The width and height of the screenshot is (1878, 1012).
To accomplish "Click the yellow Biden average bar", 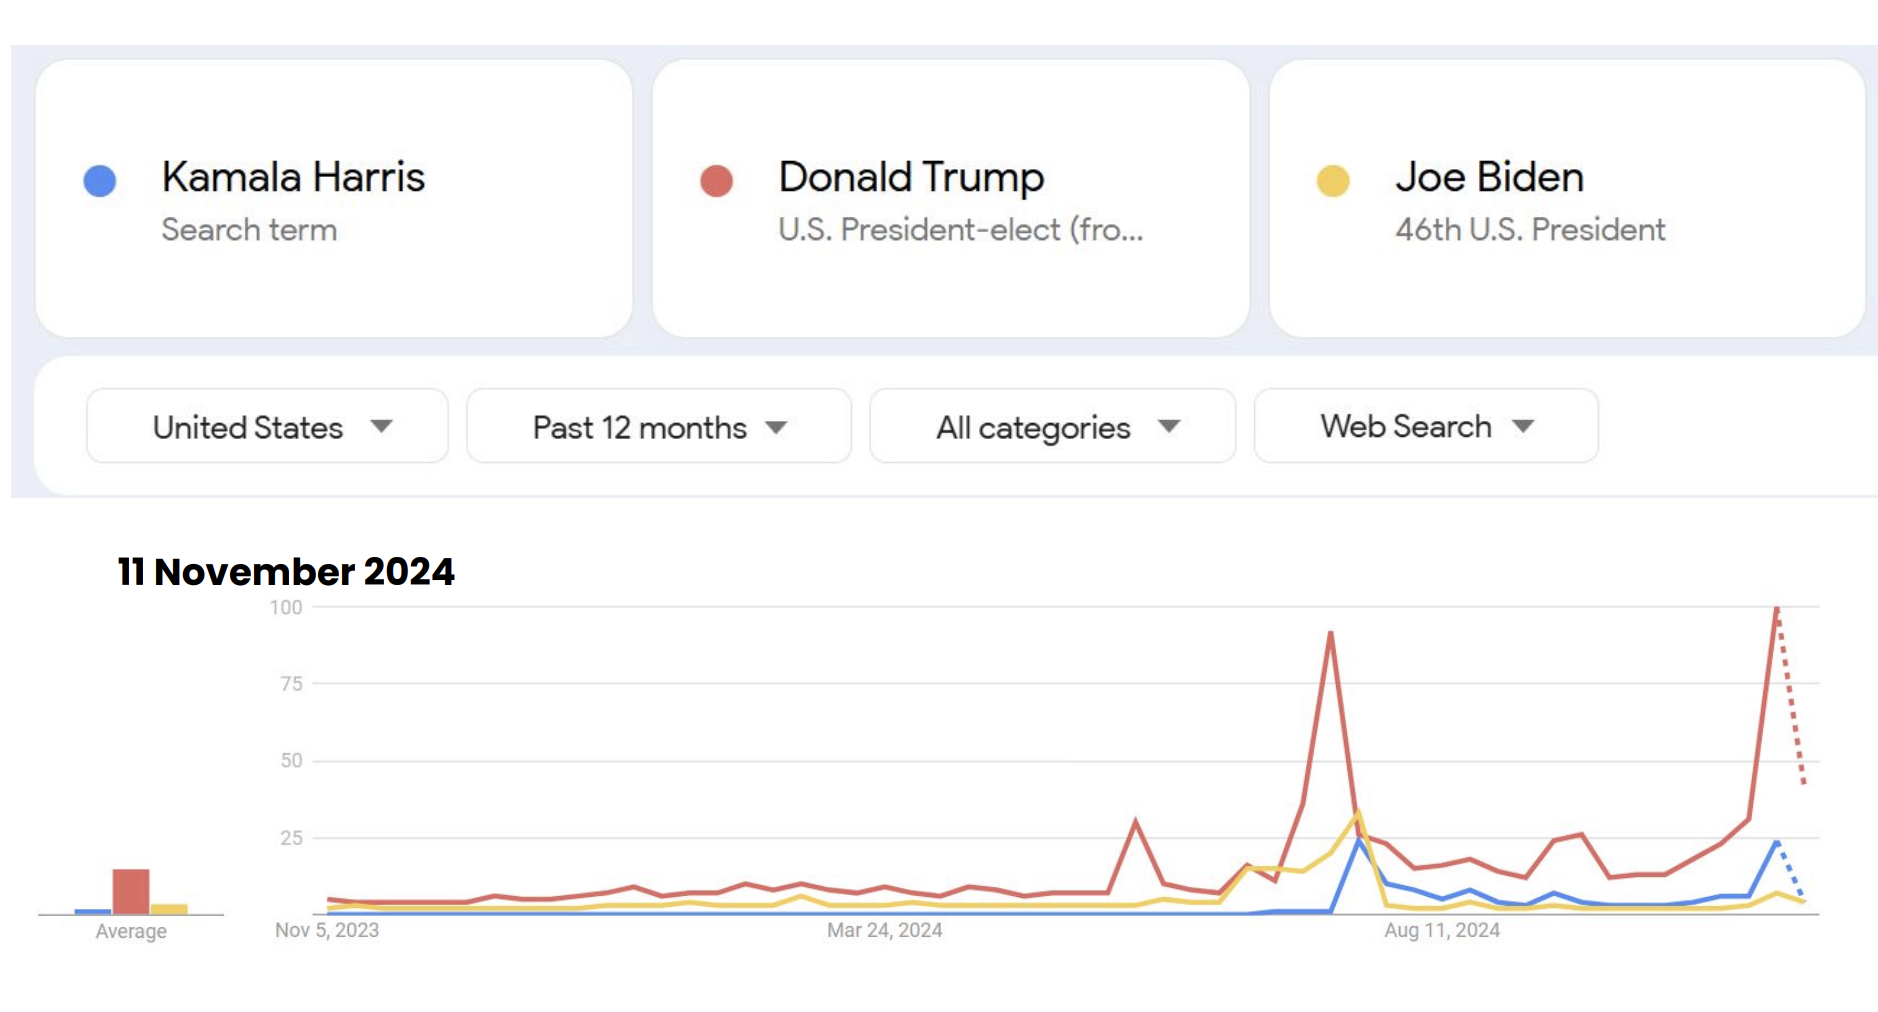I will pyautogui.click(x=169, y=909).
